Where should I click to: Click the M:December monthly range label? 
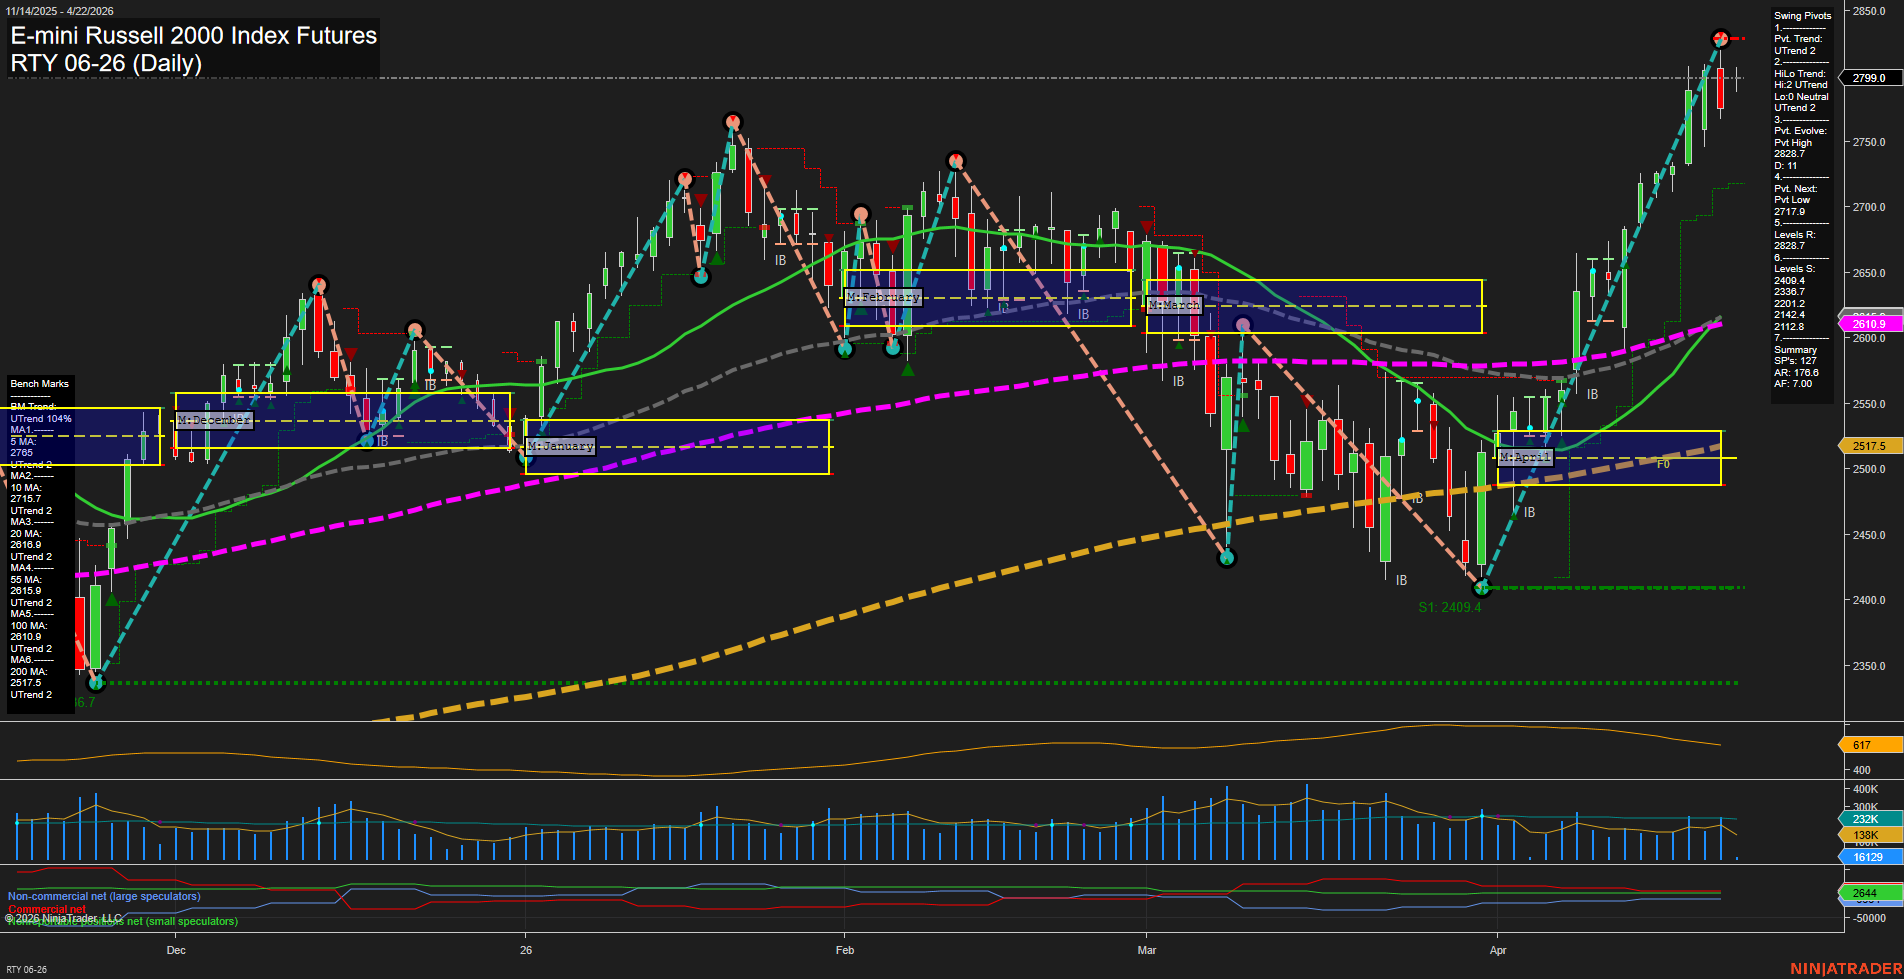pos(214,420)
